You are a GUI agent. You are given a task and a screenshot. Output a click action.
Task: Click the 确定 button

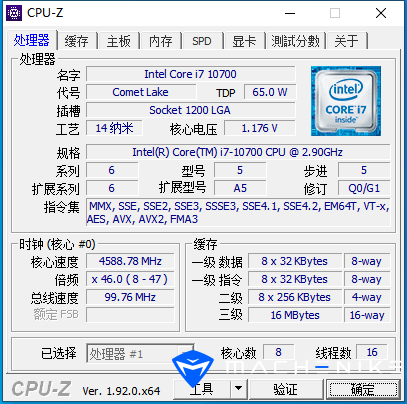click(363, 389)
